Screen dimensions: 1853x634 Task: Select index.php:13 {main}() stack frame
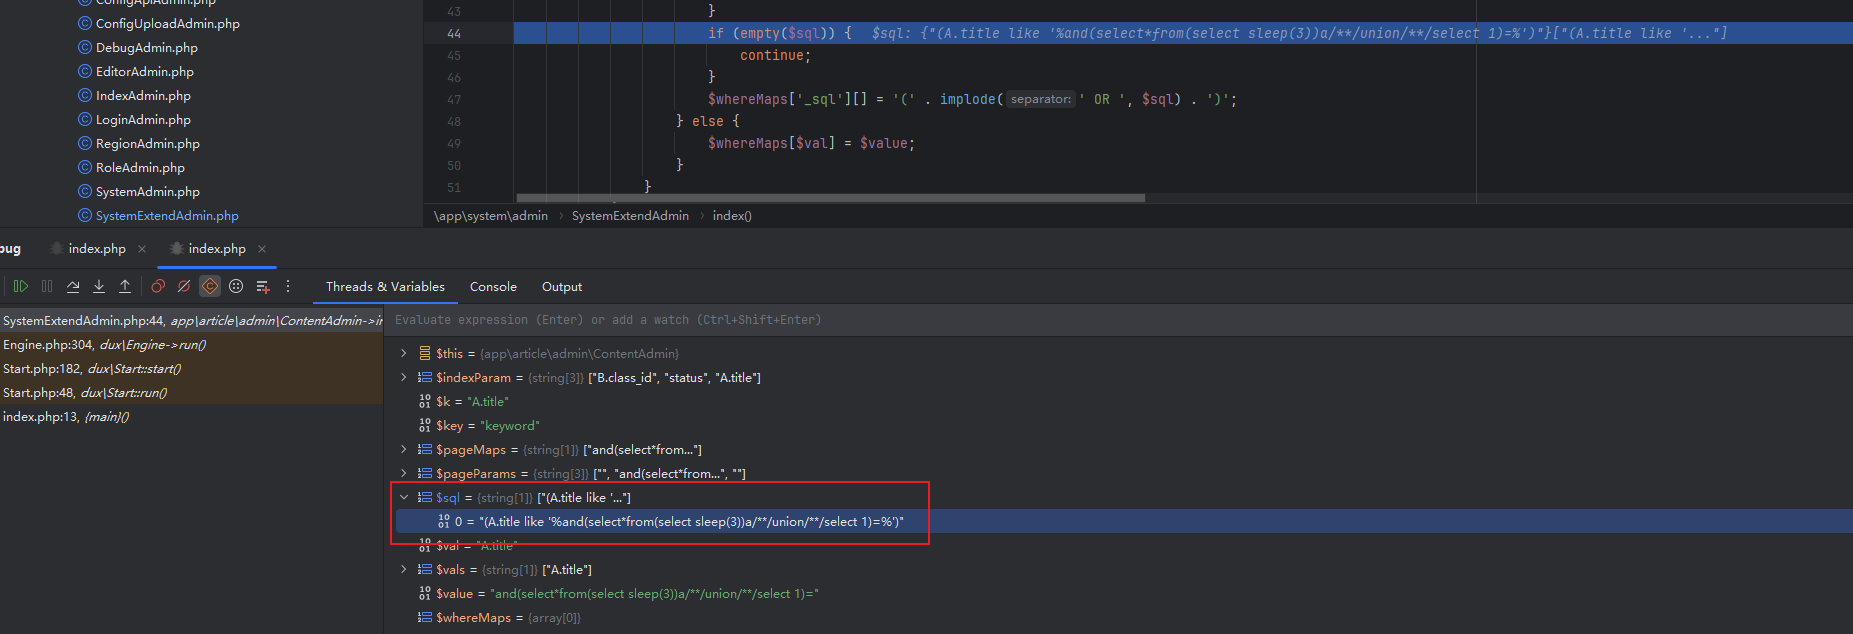pyautogui.click(x=191, y=417)
